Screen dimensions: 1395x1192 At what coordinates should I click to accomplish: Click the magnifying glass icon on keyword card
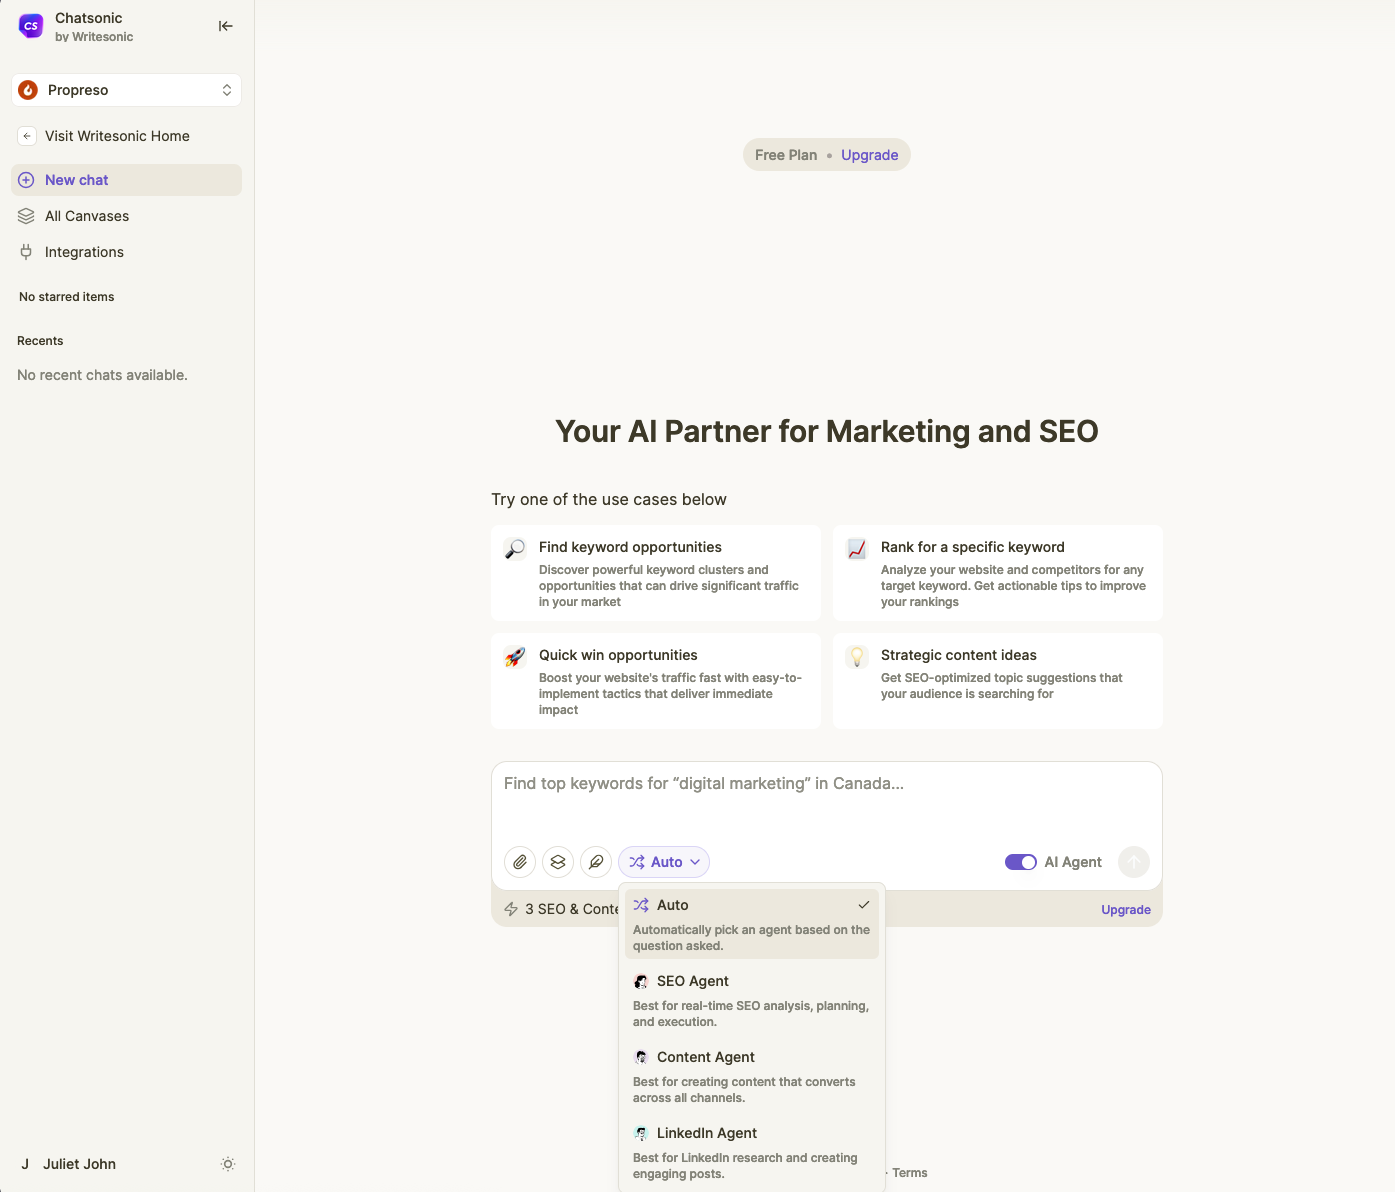click(x=515, y=549)
